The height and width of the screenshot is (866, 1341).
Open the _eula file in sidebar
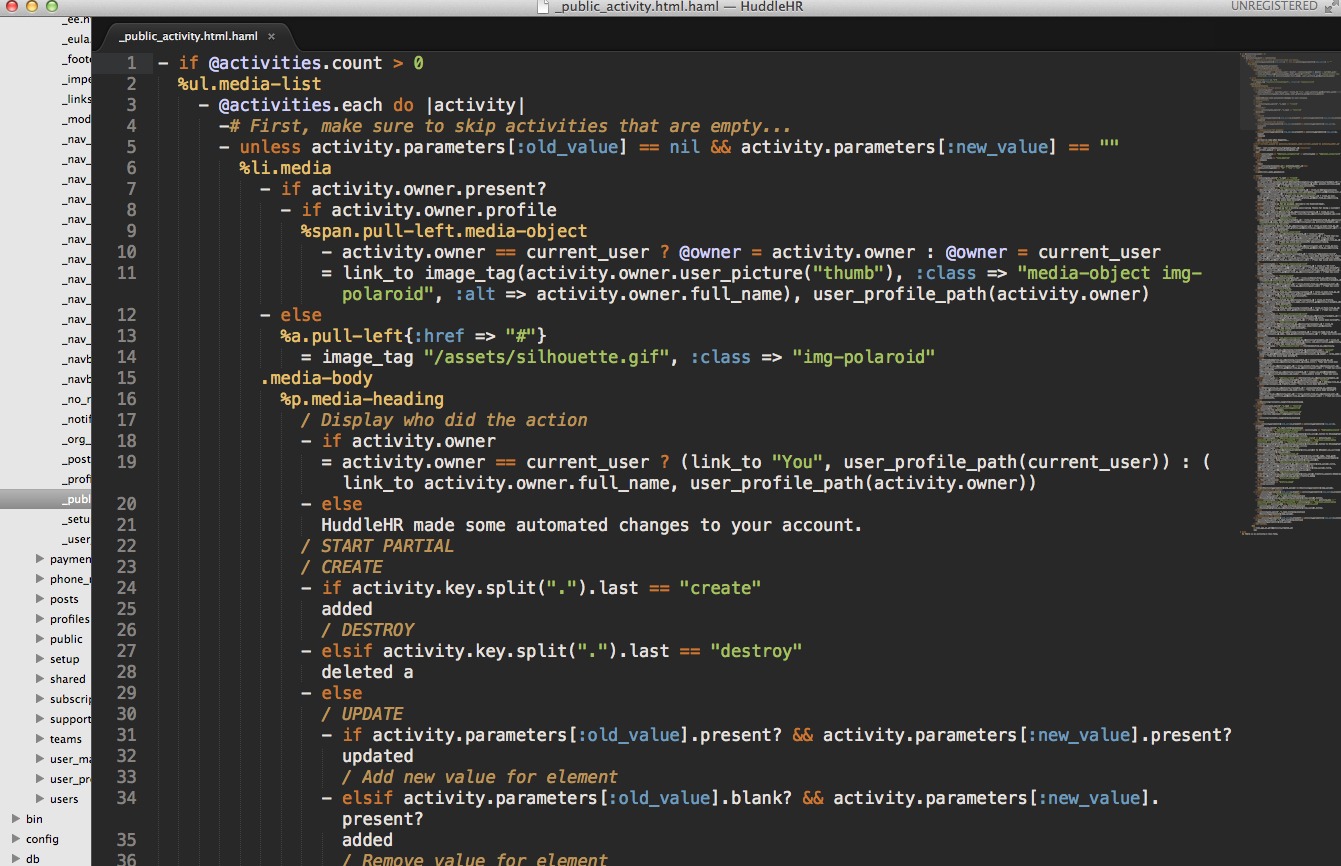tap(76, 39)
